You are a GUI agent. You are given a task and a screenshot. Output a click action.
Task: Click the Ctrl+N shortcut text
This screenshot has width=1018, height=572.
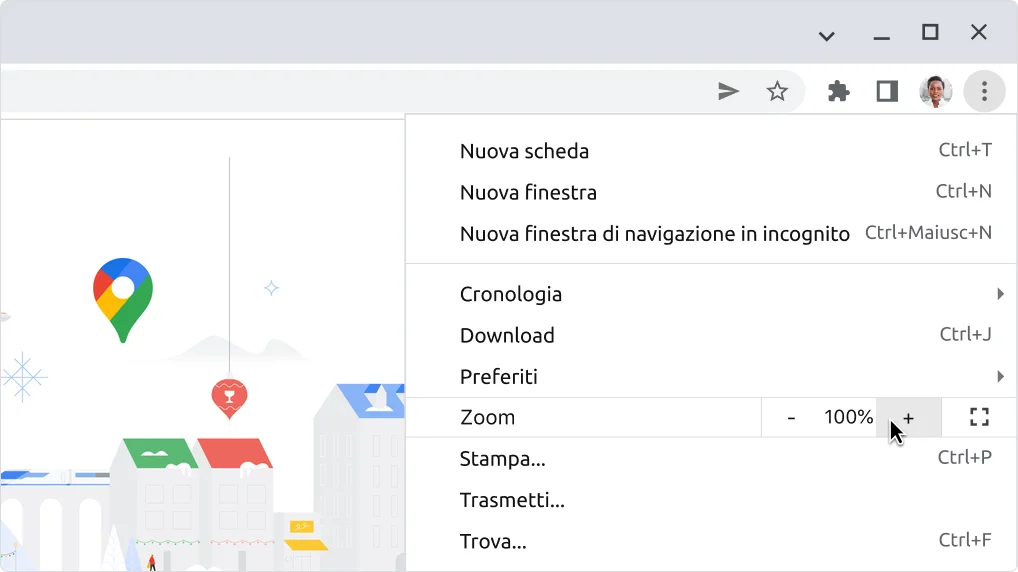coord(963,191)
